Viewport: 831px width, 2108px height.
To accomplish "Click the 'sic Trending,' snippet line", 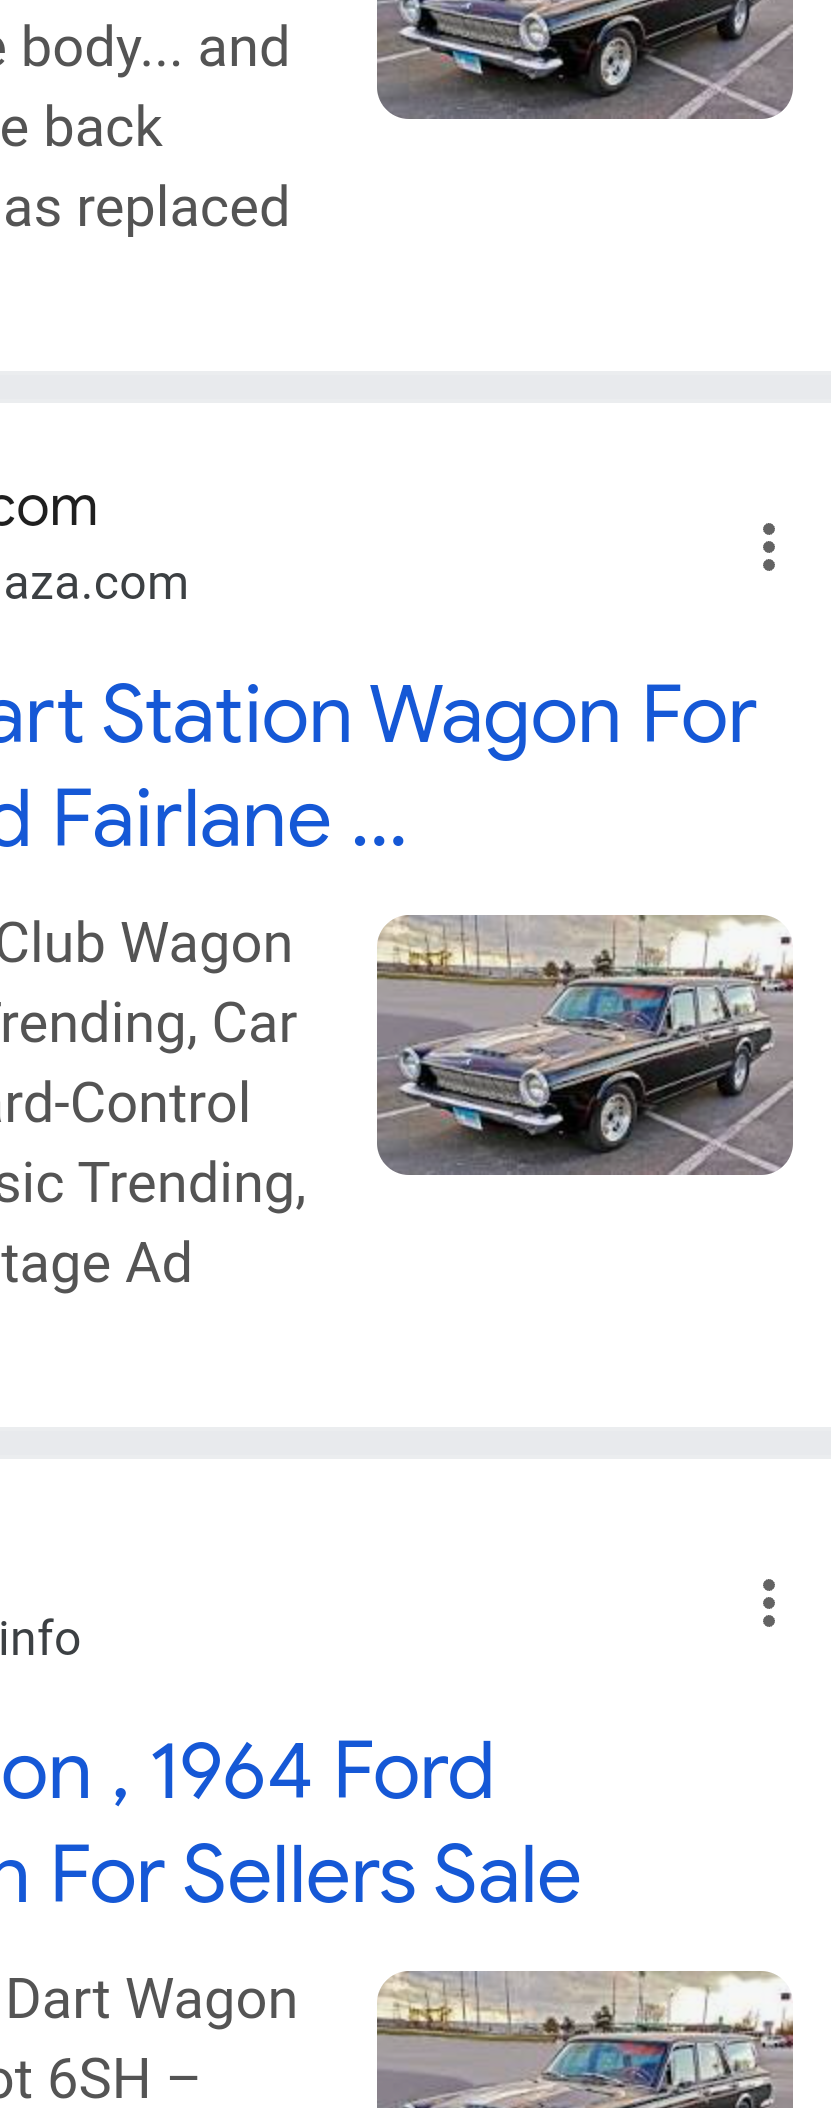I will click(x=153, y=1183).
